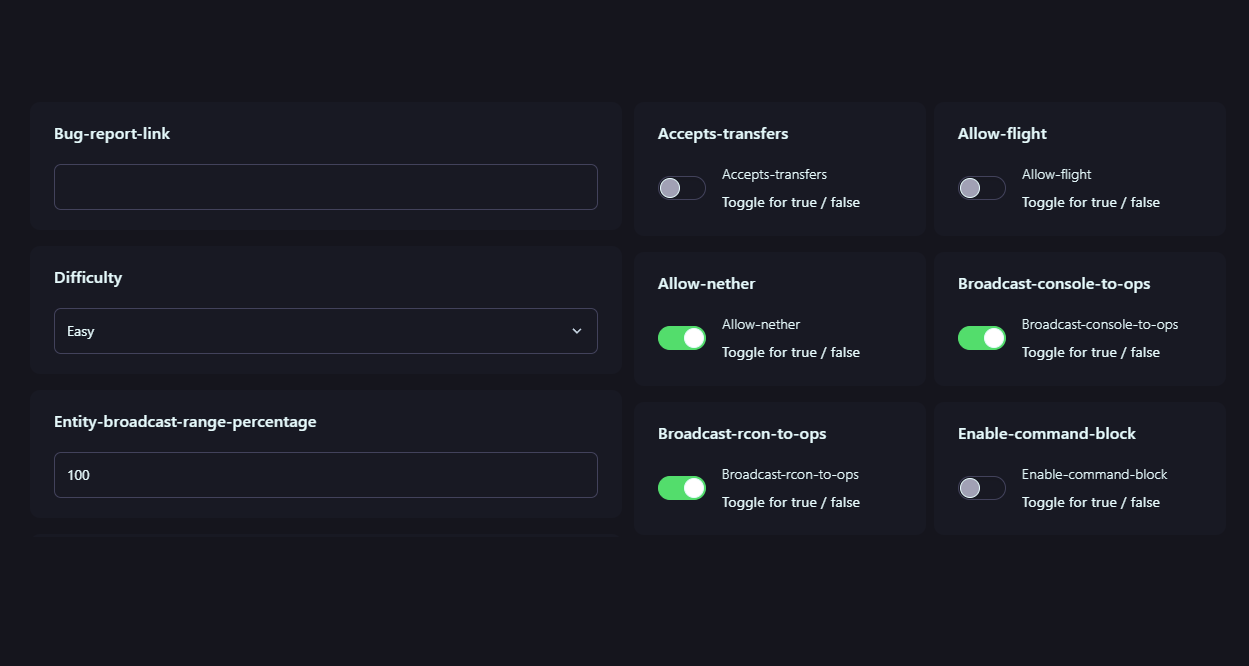
Task: Click "Toggle for true / false" under Broadcast-rcon-to-ops
Action: [x=790, y=503]
